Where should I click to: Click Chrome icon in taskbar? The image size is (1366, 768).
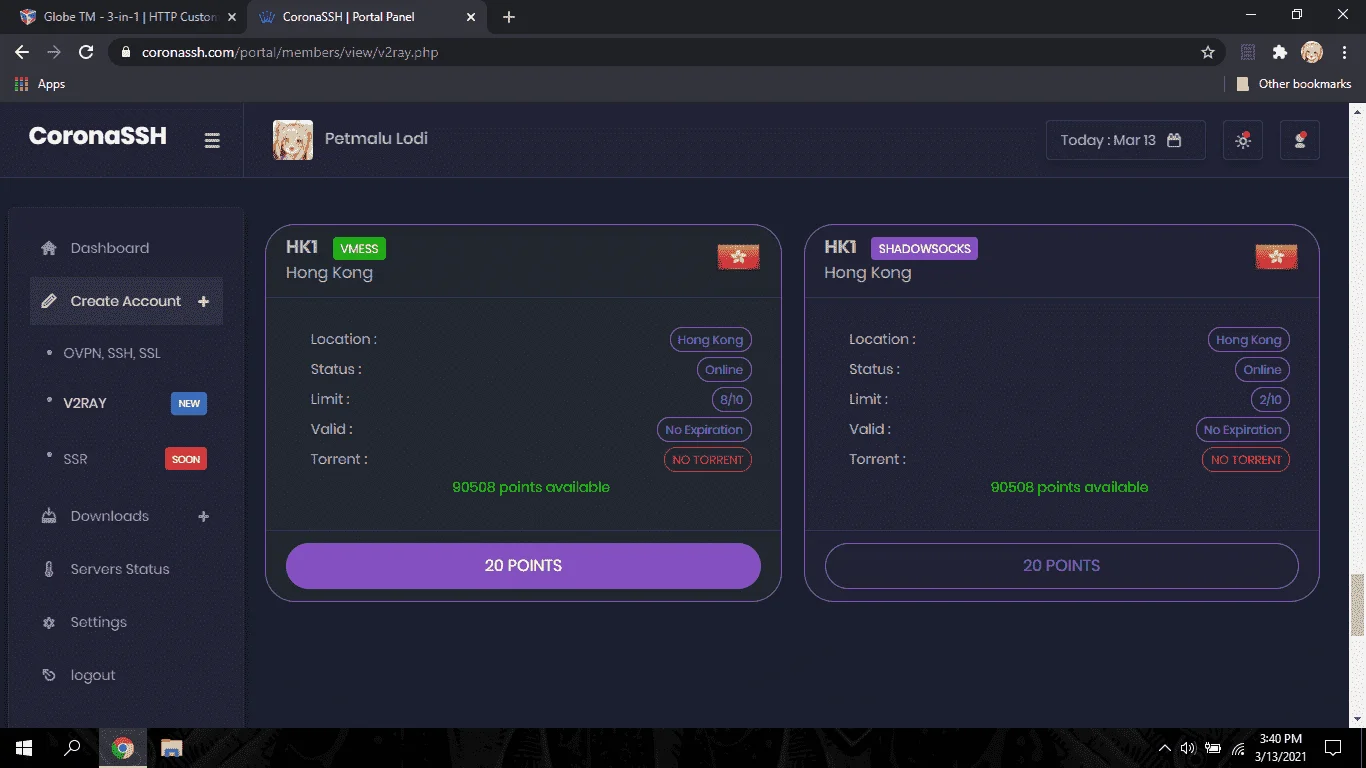pyautogui.click(x=123, y=748)
